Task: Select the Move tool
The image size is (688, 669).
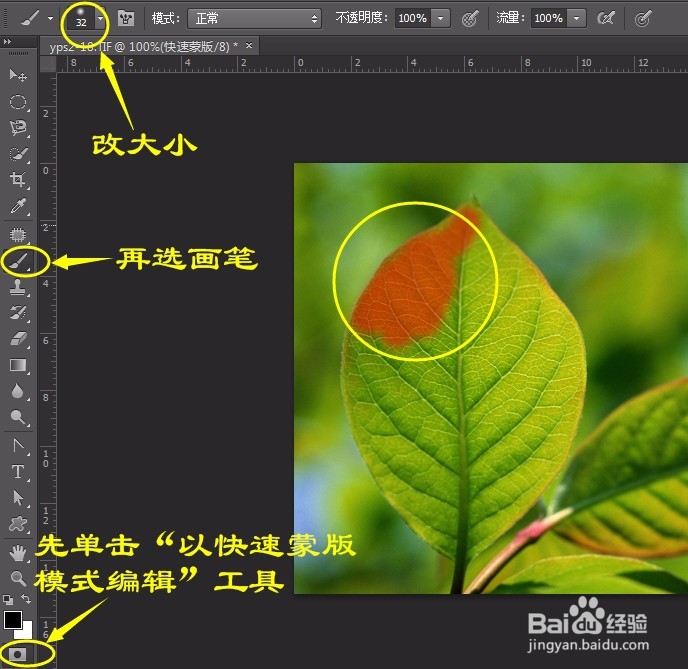Action: click(18, 75)
